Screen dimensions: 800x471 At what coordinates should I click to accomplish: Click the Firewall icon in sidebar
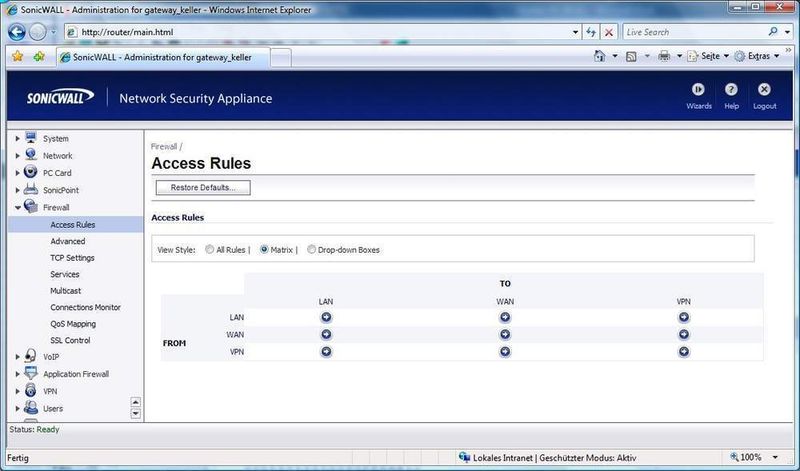point(31,206)
